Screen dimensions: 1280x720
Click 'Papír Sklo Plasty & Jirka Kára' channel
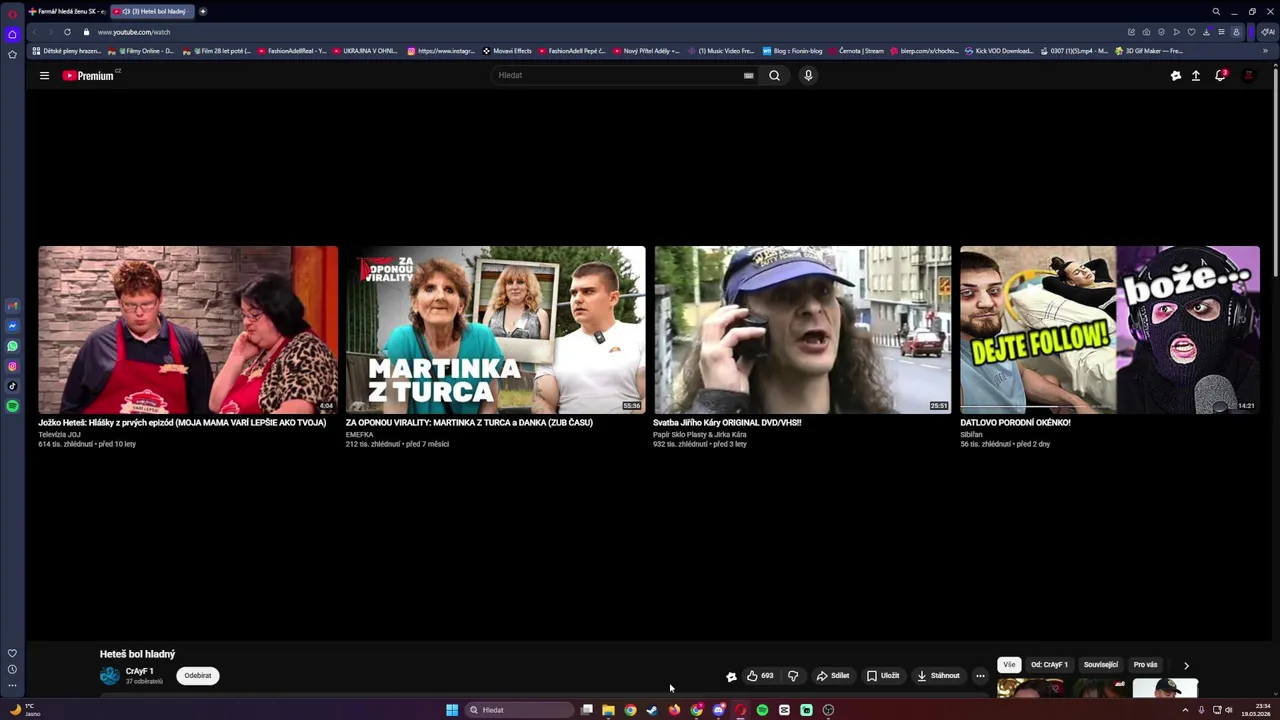click(x=700, y=435)
